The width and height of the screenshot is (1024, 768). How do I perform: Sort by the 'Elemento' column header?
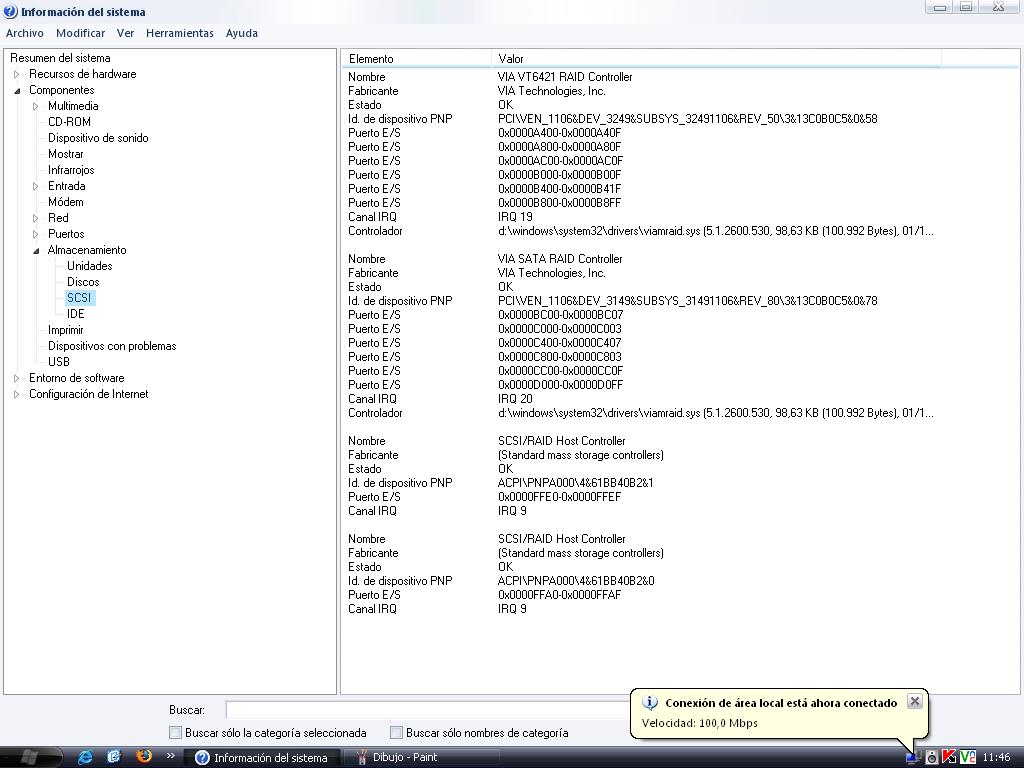(415, 59)
